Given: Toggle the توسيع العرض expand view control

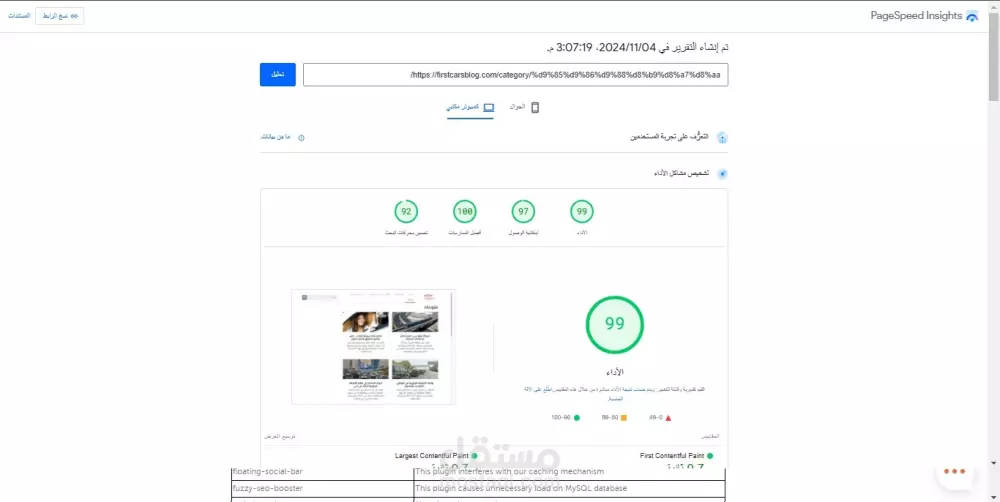Looking at the screenshot, I should tap(280, 437).
